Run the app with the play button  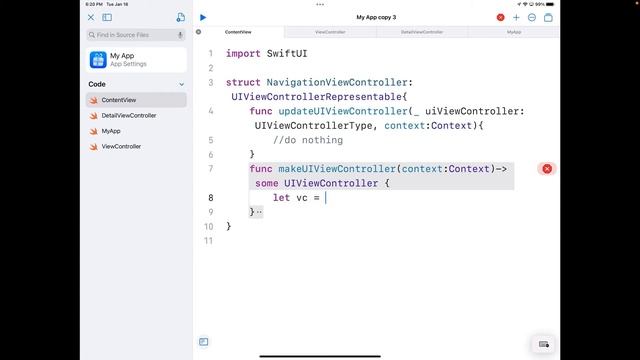coord(203,18)
